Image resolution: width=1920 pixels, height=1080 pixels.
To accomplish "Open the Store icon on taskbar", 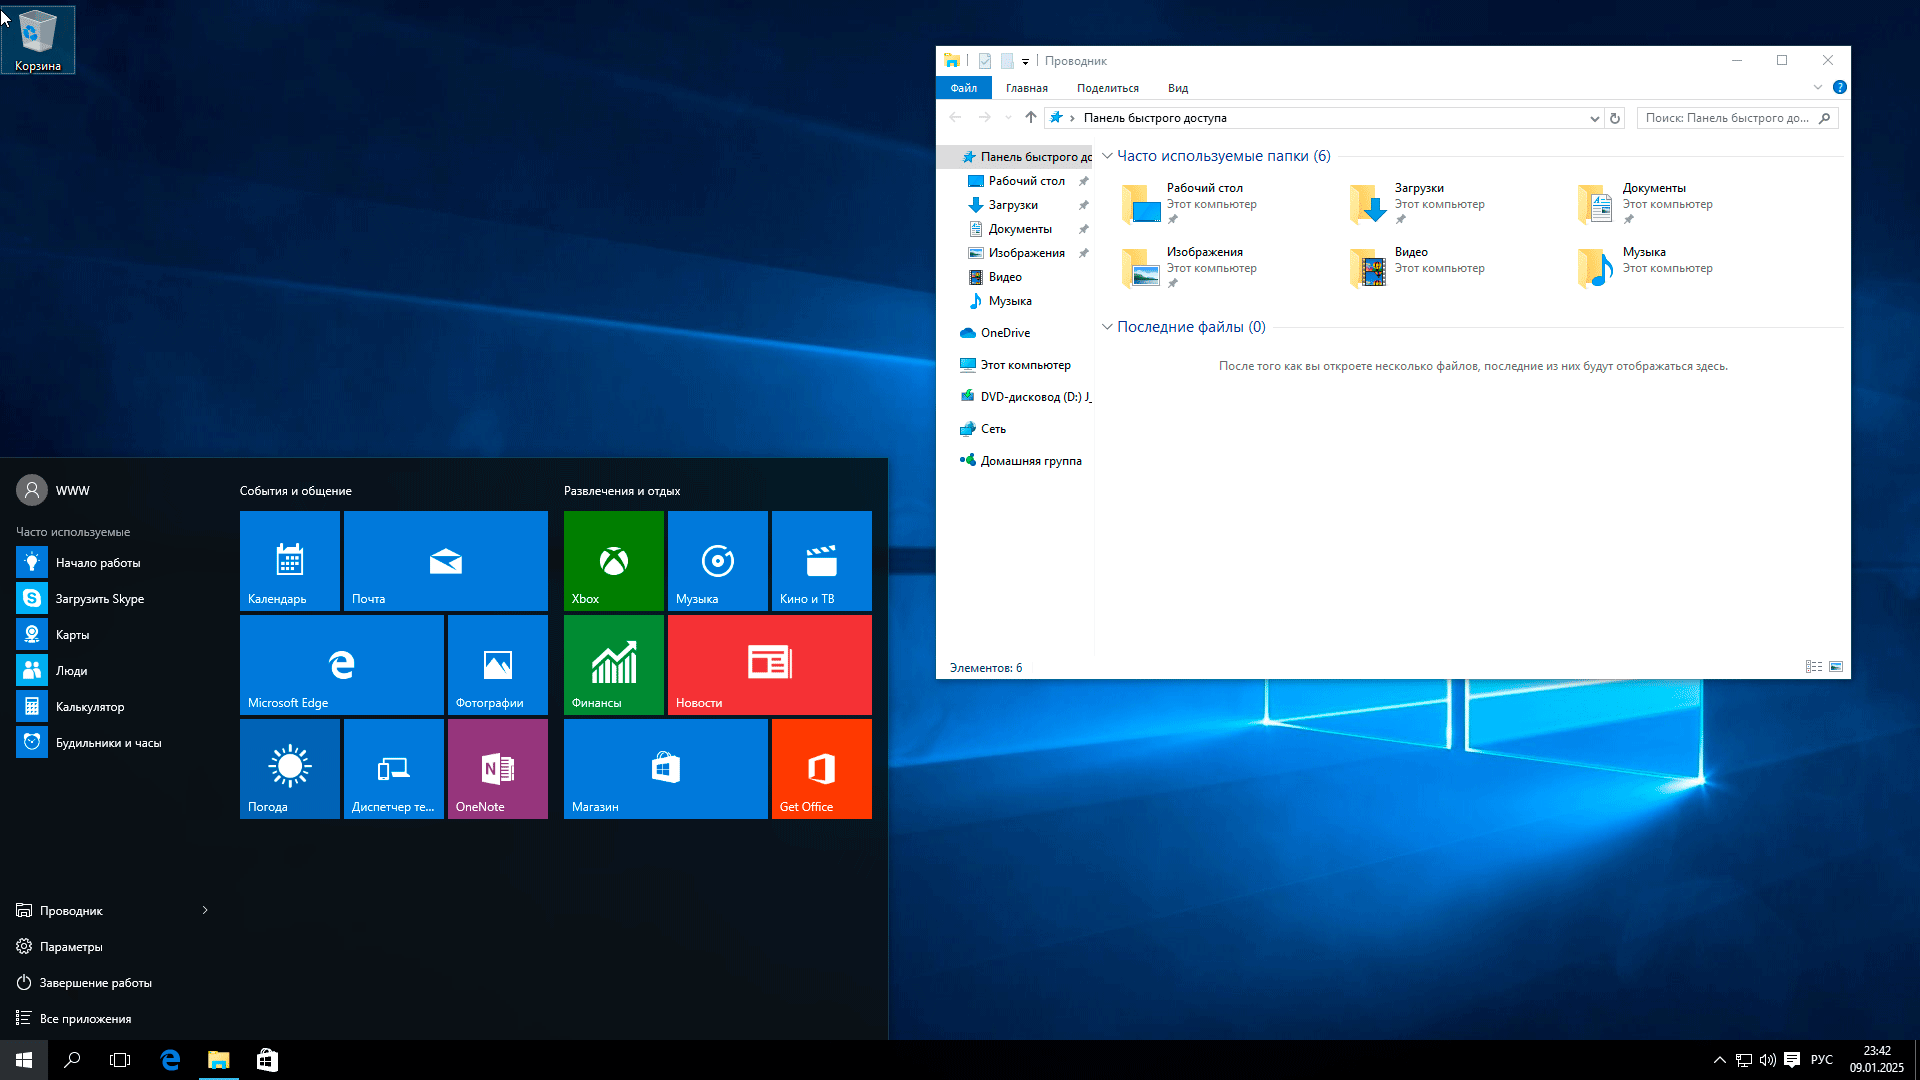I will click(x=267, y=1060).
